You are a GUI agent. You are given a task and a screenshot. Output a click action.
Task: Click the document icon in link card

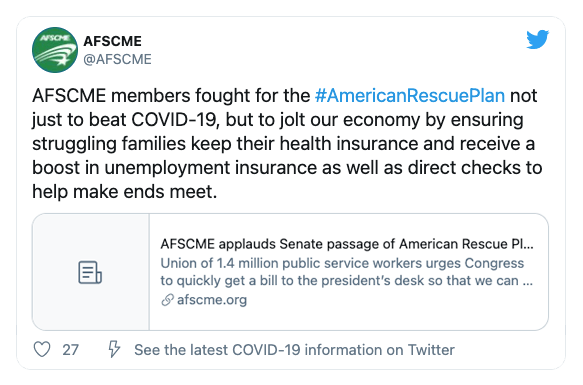pos(90,272)
